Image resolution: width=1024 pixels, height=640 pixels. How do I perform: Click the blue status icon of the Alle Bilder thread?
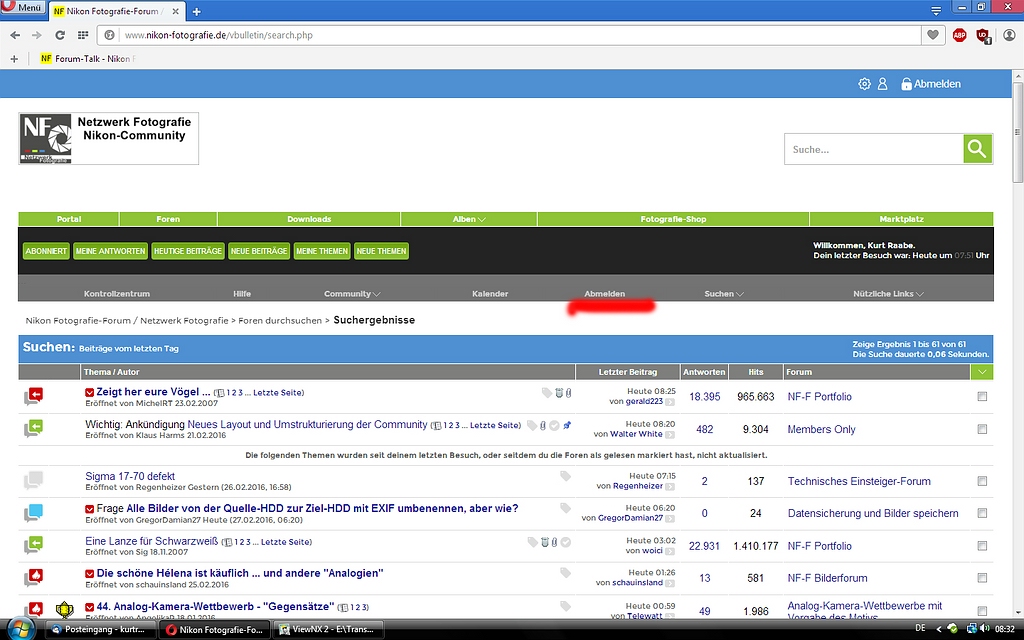pos(33,513)
